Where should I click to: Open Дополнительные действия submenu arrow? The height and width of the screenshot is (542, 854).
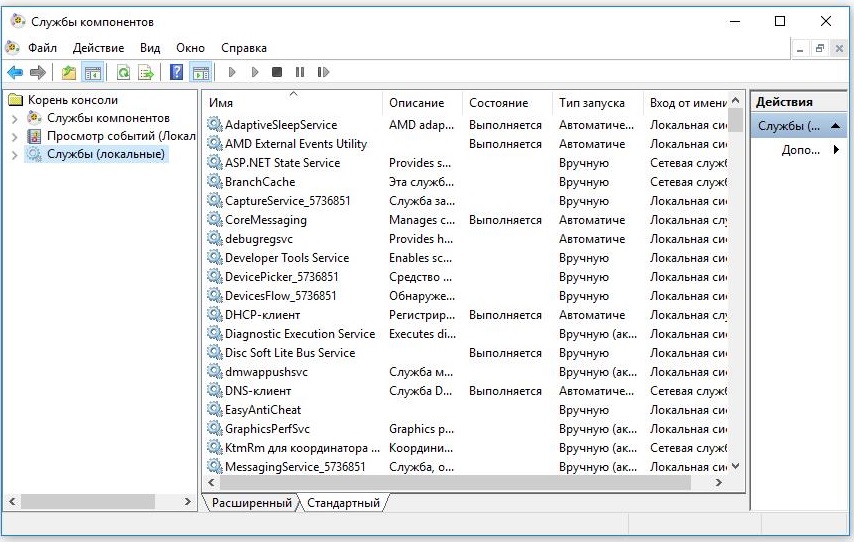pos(836,149)
